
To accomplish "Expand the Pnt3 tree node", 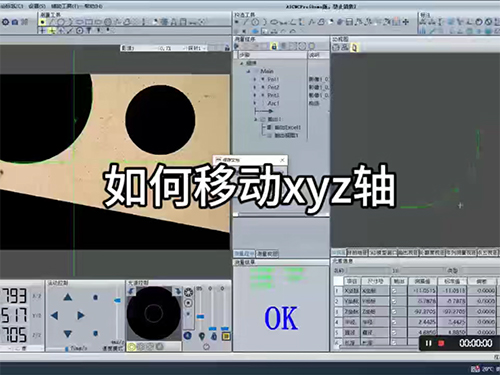I will coord(255,95).
